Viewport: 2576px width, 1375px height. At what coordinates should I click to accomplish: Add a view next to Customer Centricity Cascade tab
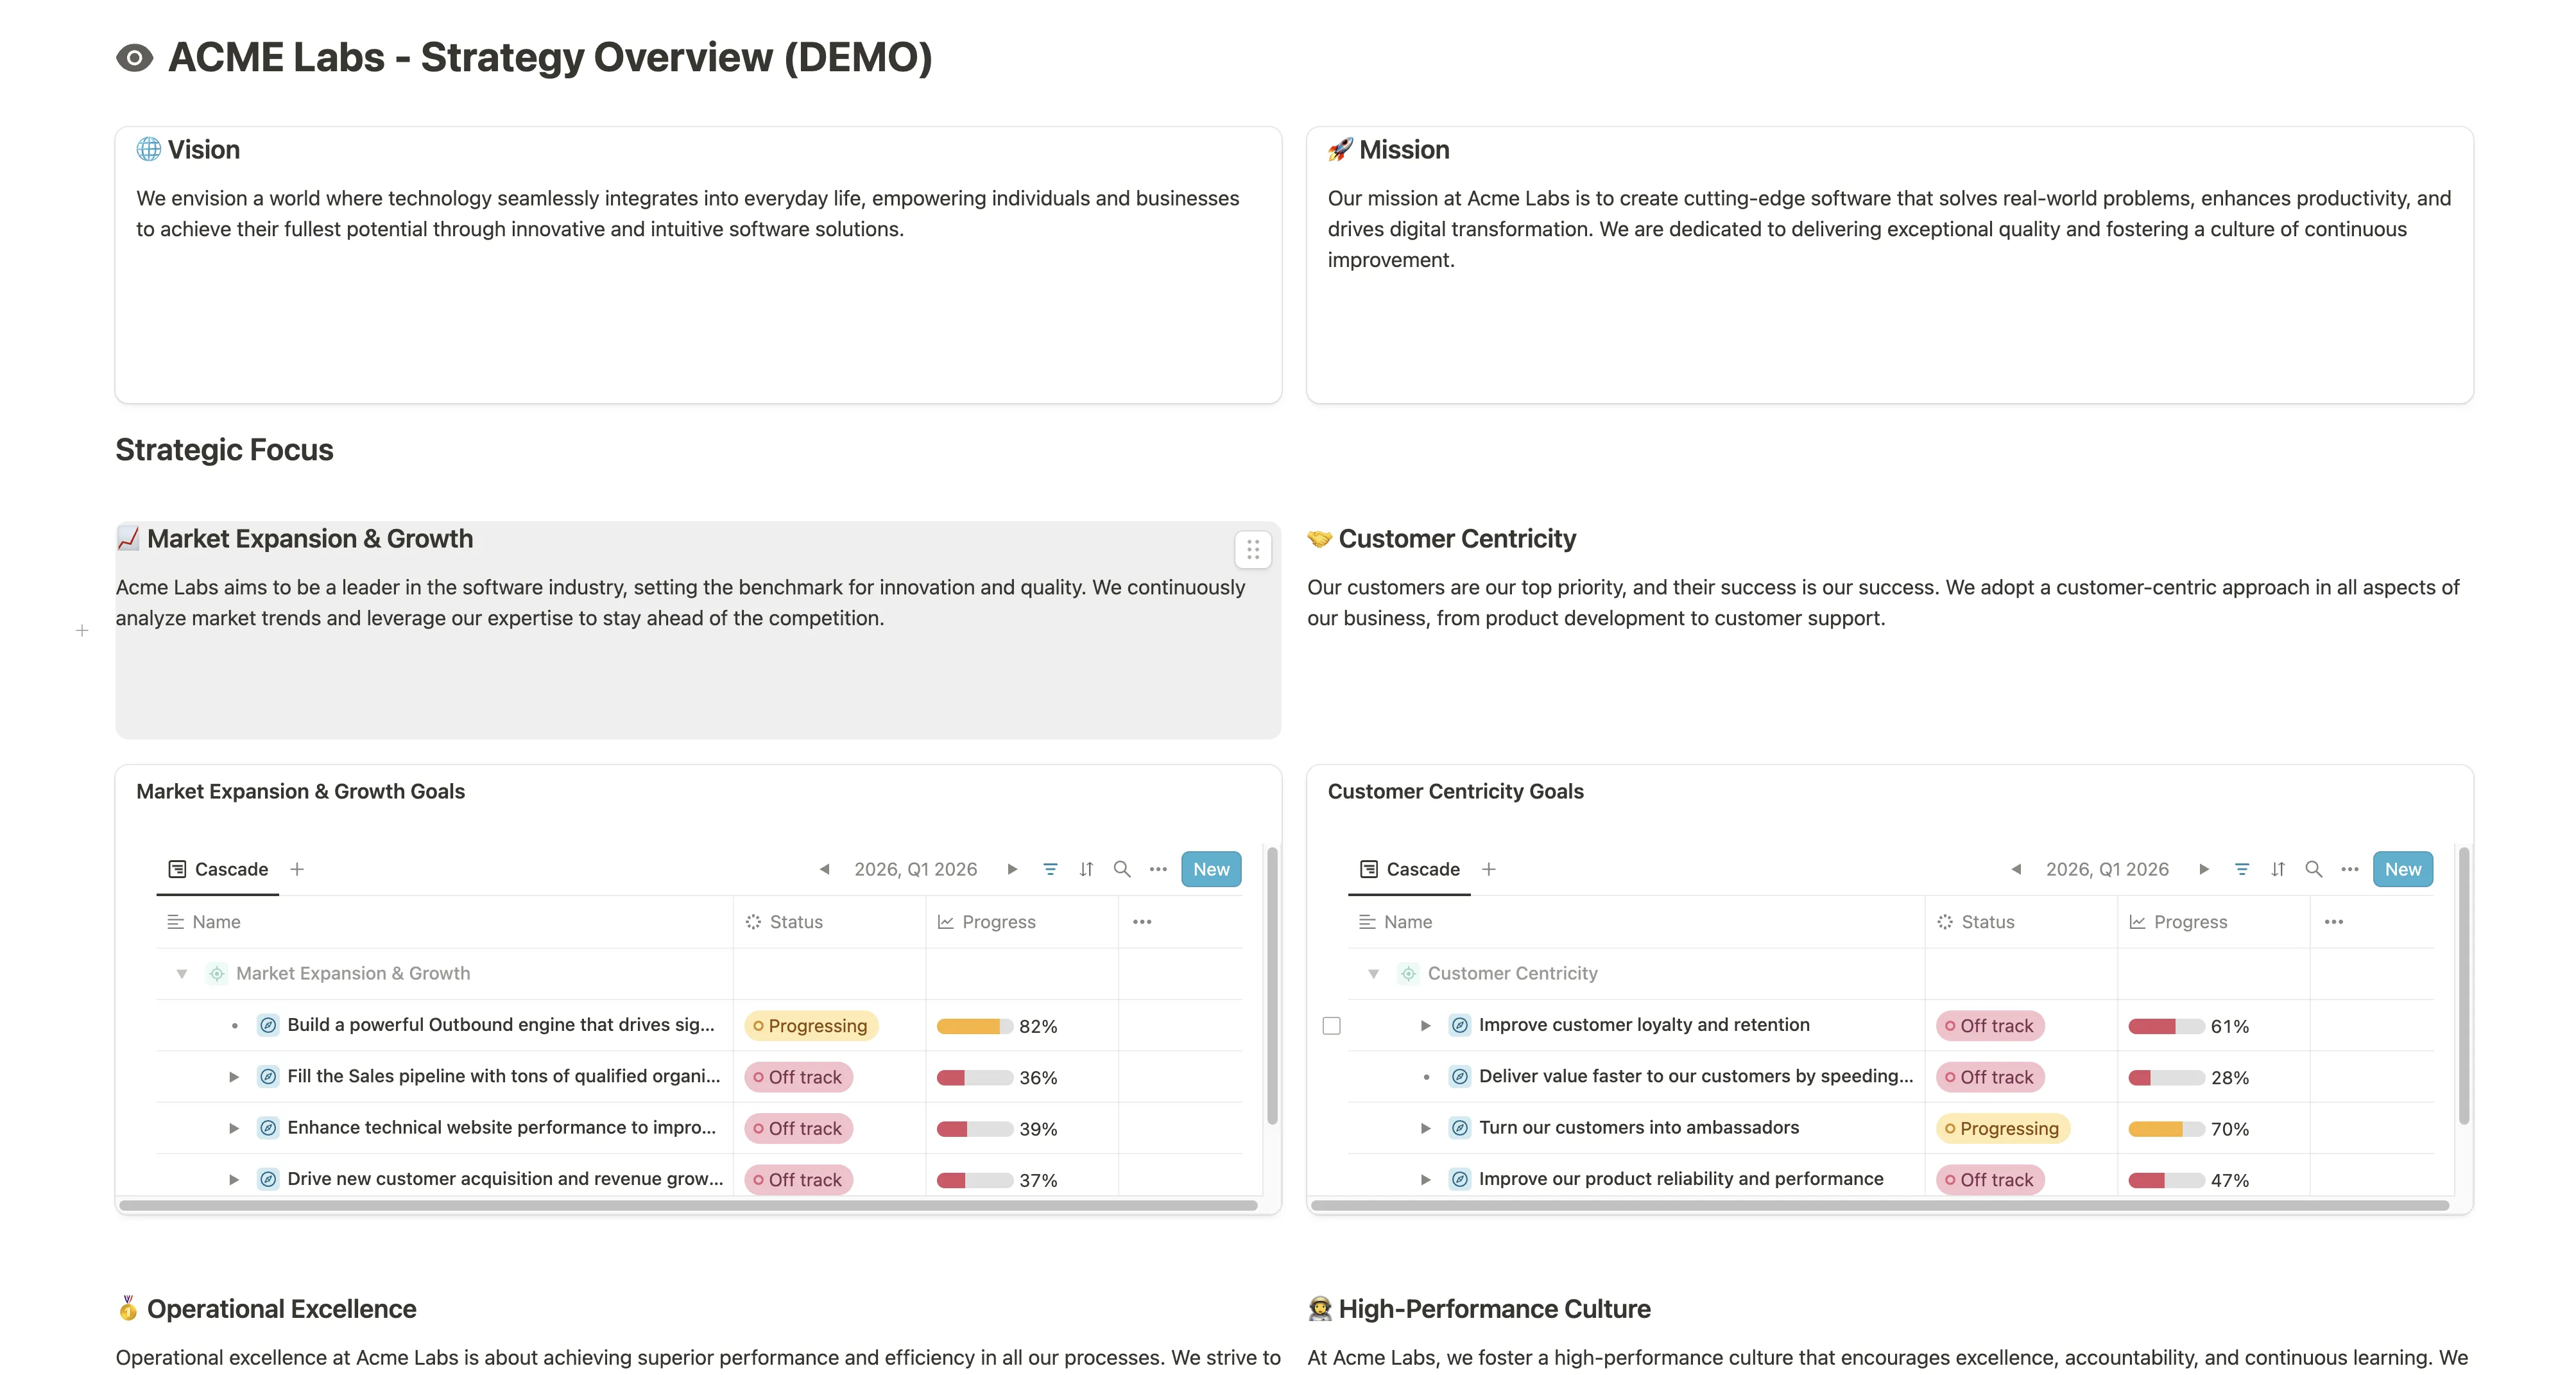[x=1488, y=869]
